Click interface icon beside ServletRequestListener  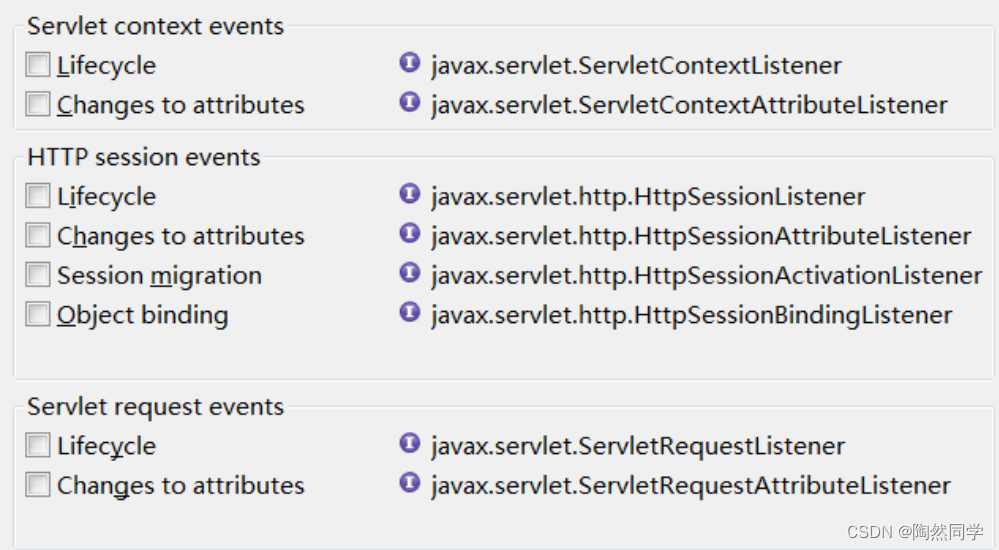(x=410, y=443)
